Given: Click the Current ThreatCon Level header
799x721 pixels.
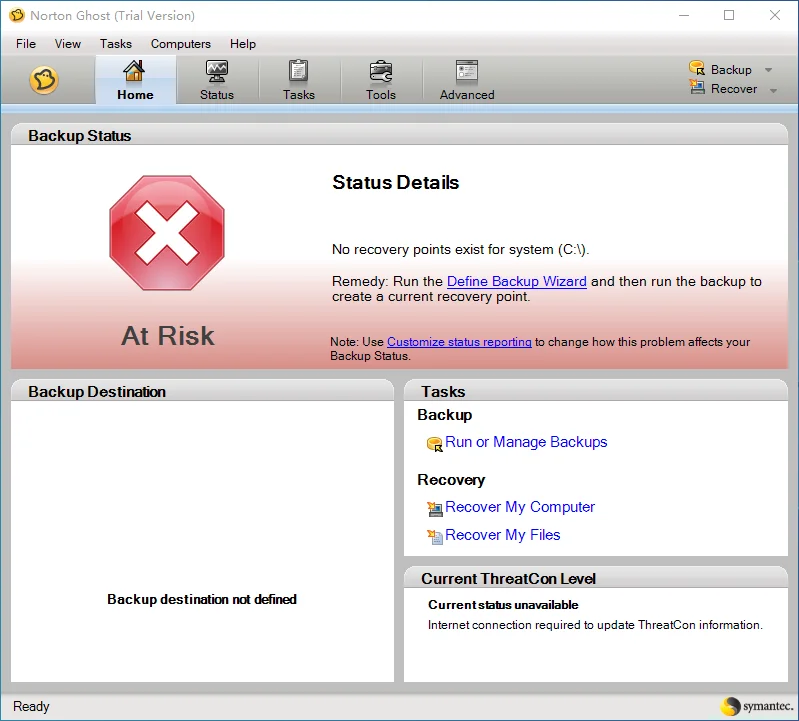Looking at the screenshot, I should point(596,578).
